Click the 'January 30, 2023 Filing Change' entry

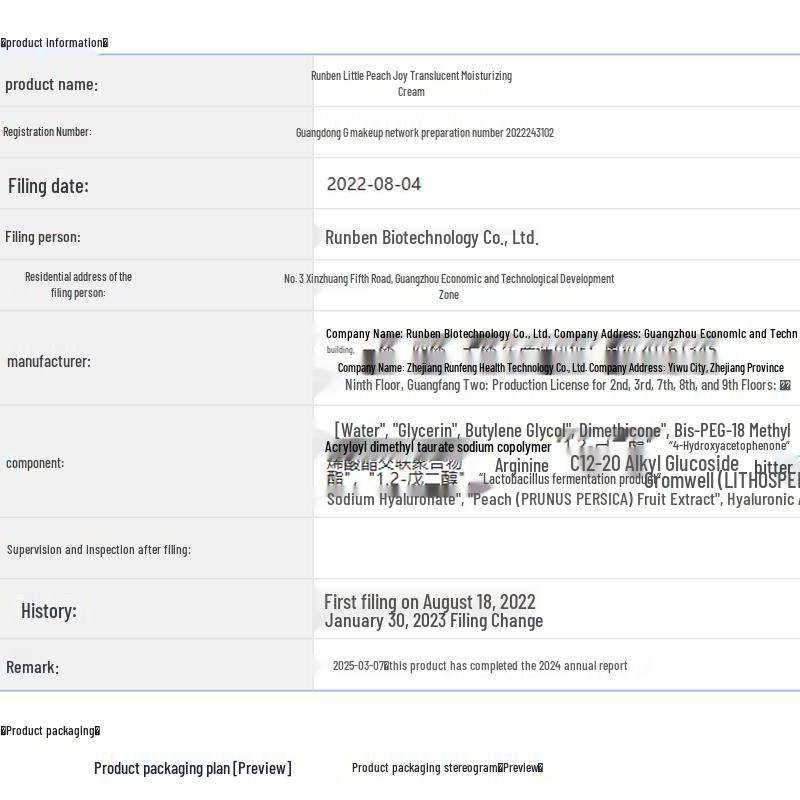tap(434, 621)
